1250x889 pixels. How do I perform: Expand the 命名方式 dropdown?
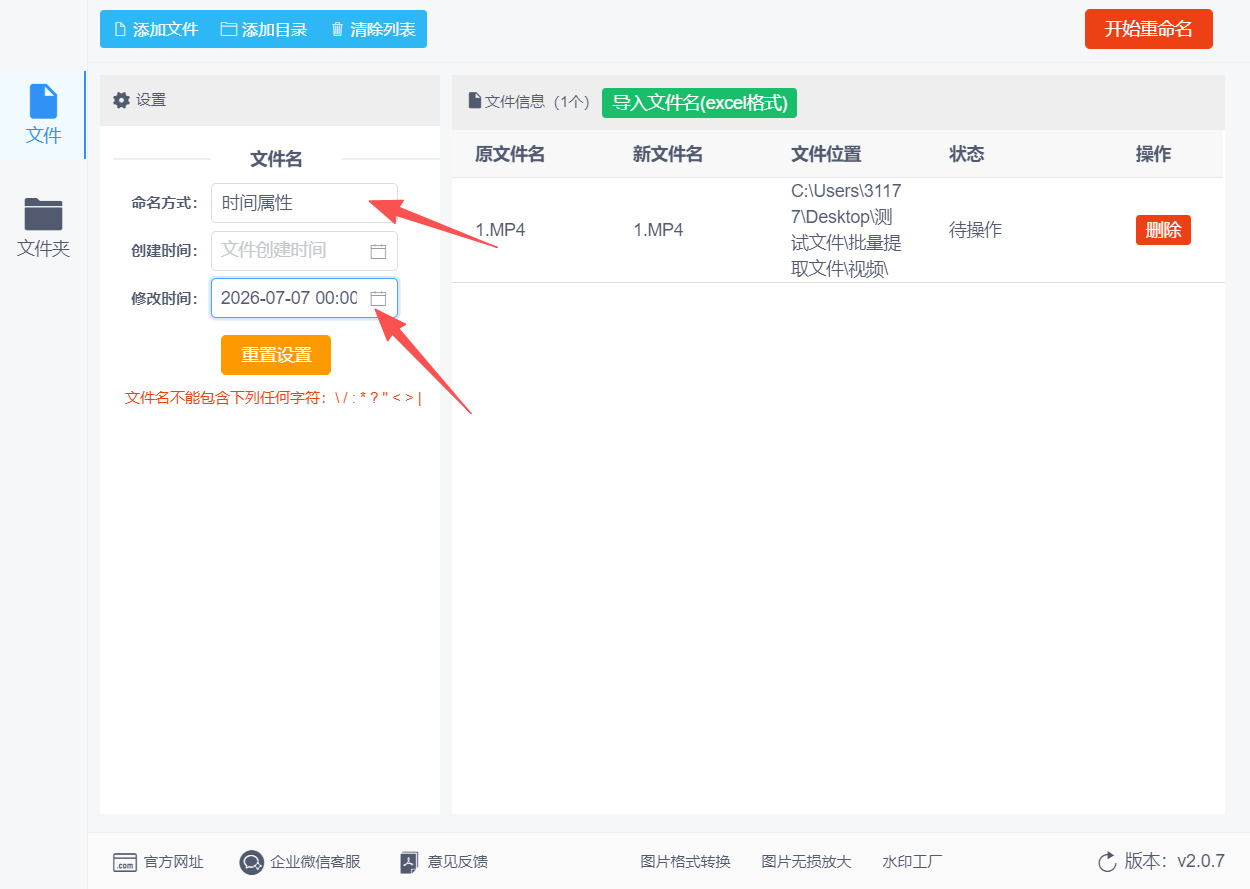pos(304,203)
